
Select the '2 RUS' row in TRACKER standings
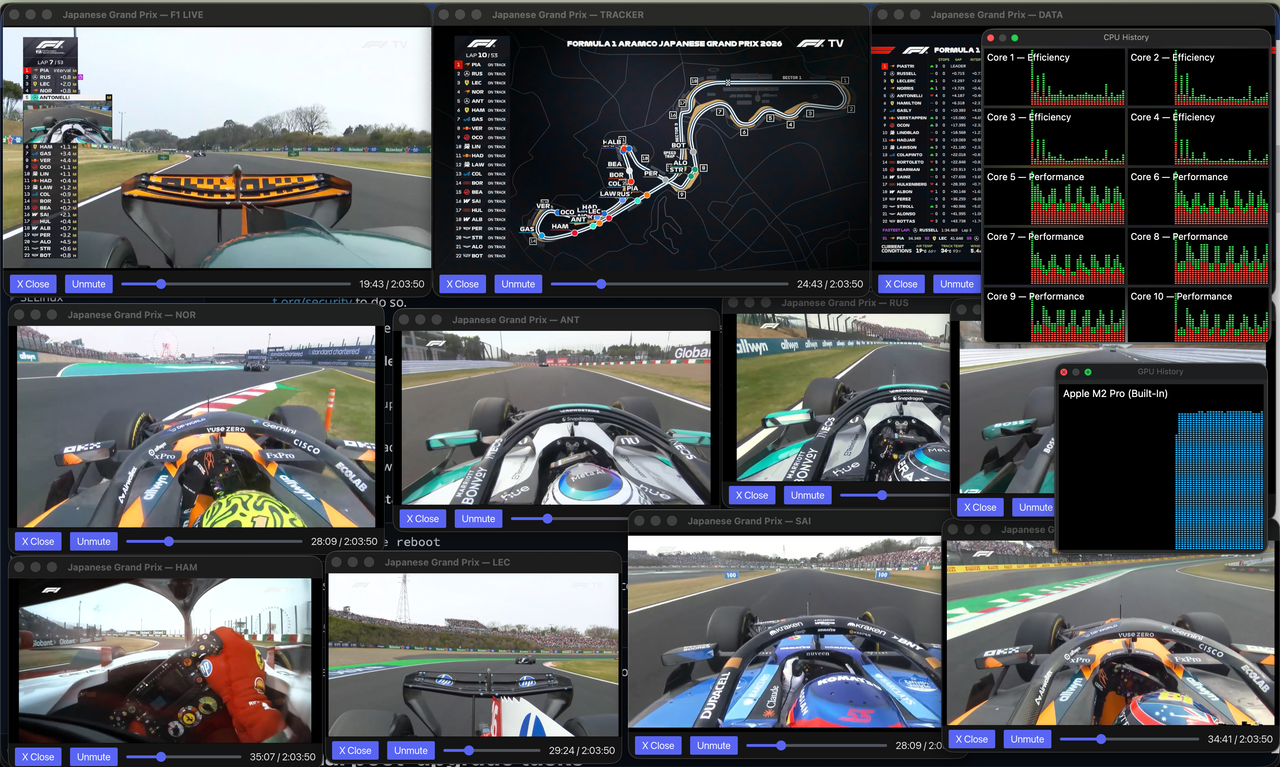click(x=481, y=73)
